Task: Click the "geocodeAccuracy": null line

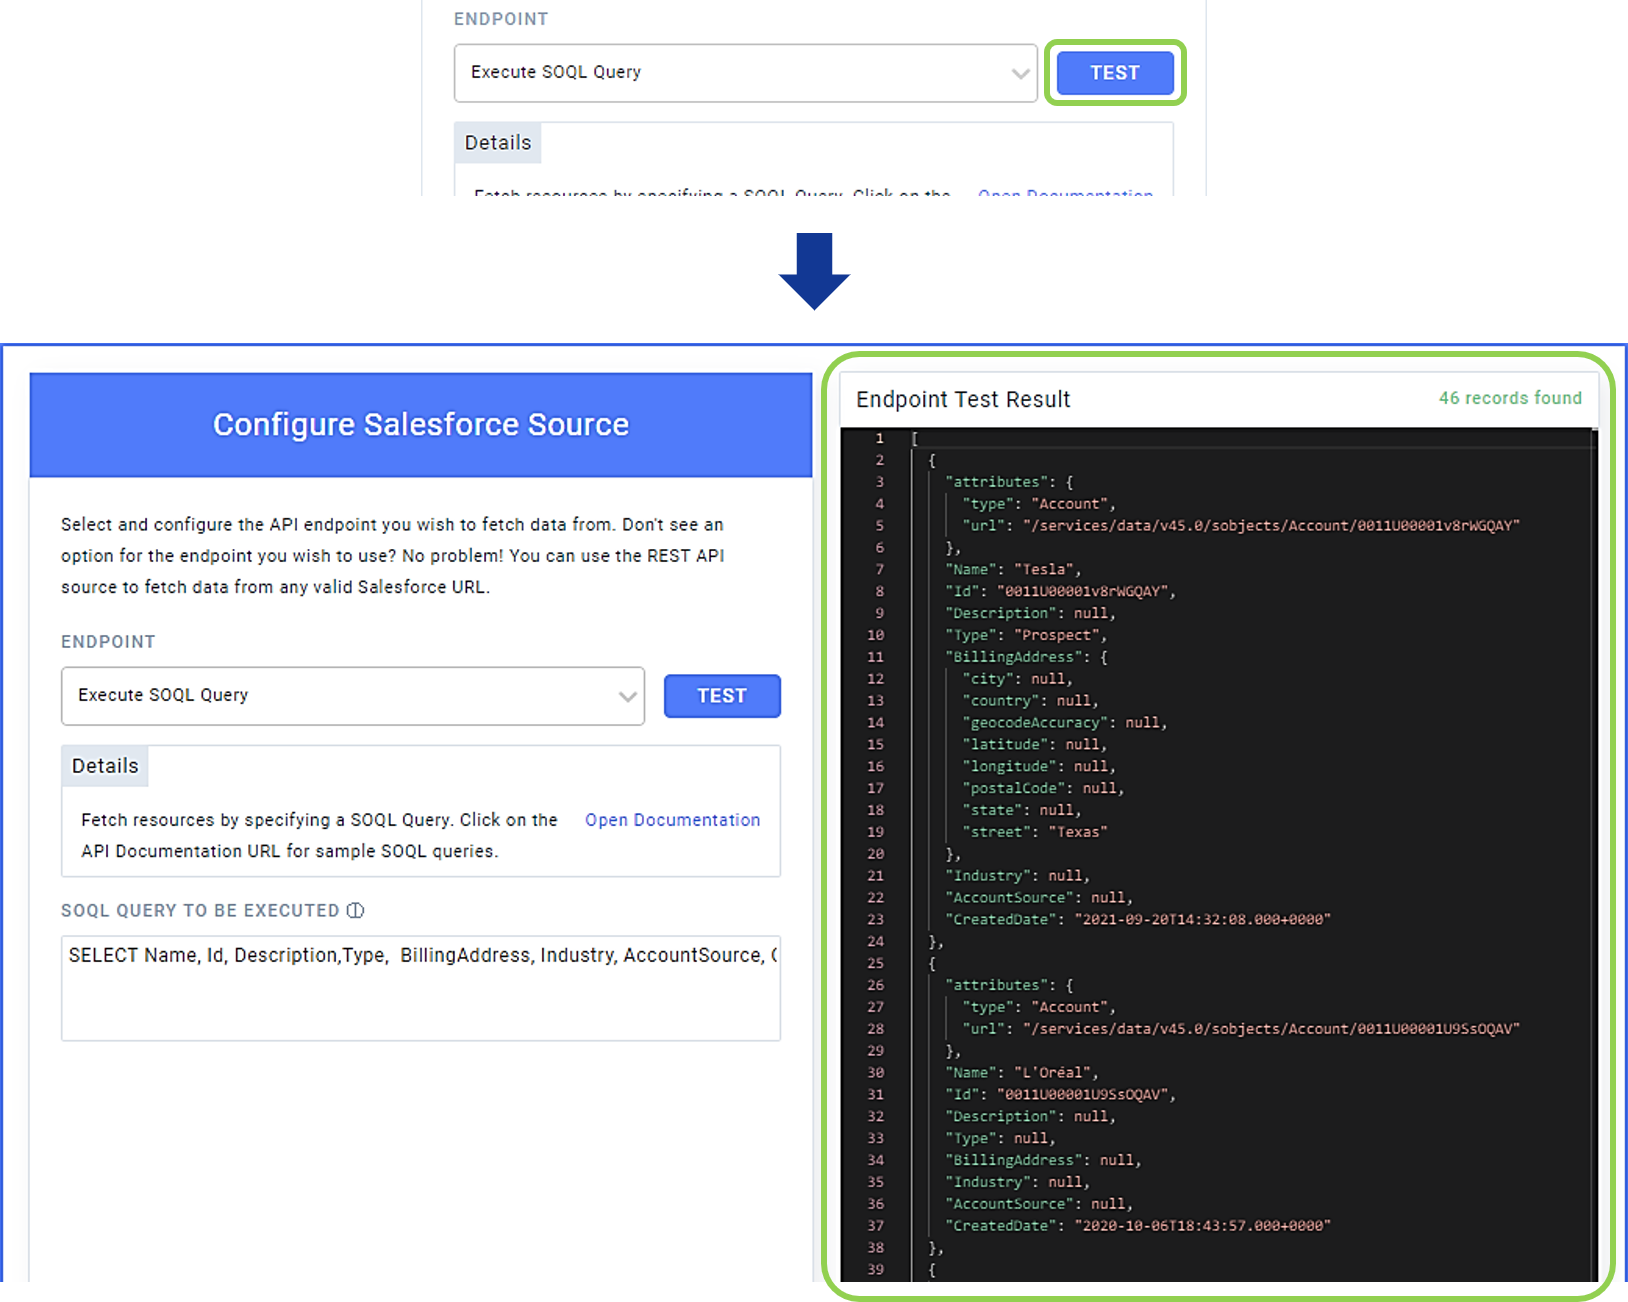Action: click(1064, 723)
